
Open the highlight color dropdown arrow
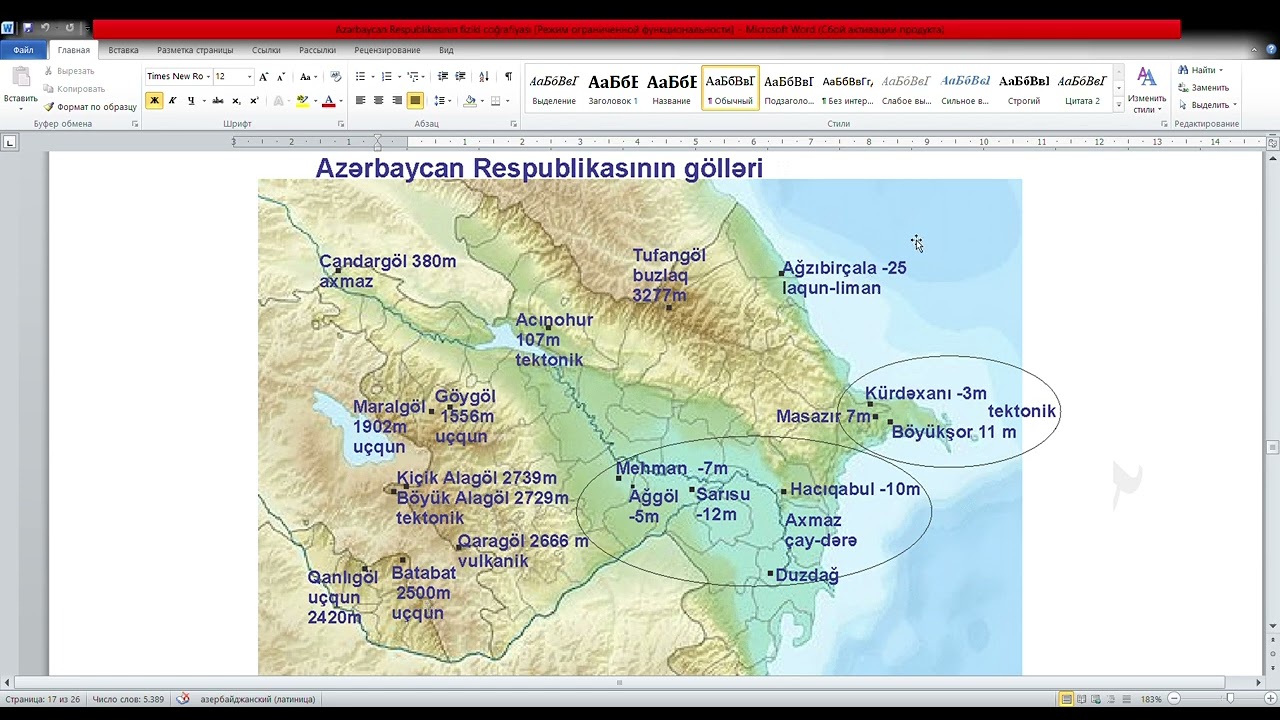pyautogui.click(x=314, y=101)
